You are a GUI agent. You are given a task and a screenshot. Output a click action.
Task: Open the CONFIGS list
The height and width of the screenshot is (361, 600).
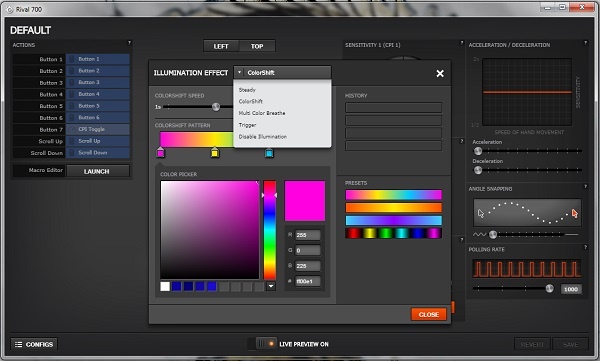tap(34, 344)
